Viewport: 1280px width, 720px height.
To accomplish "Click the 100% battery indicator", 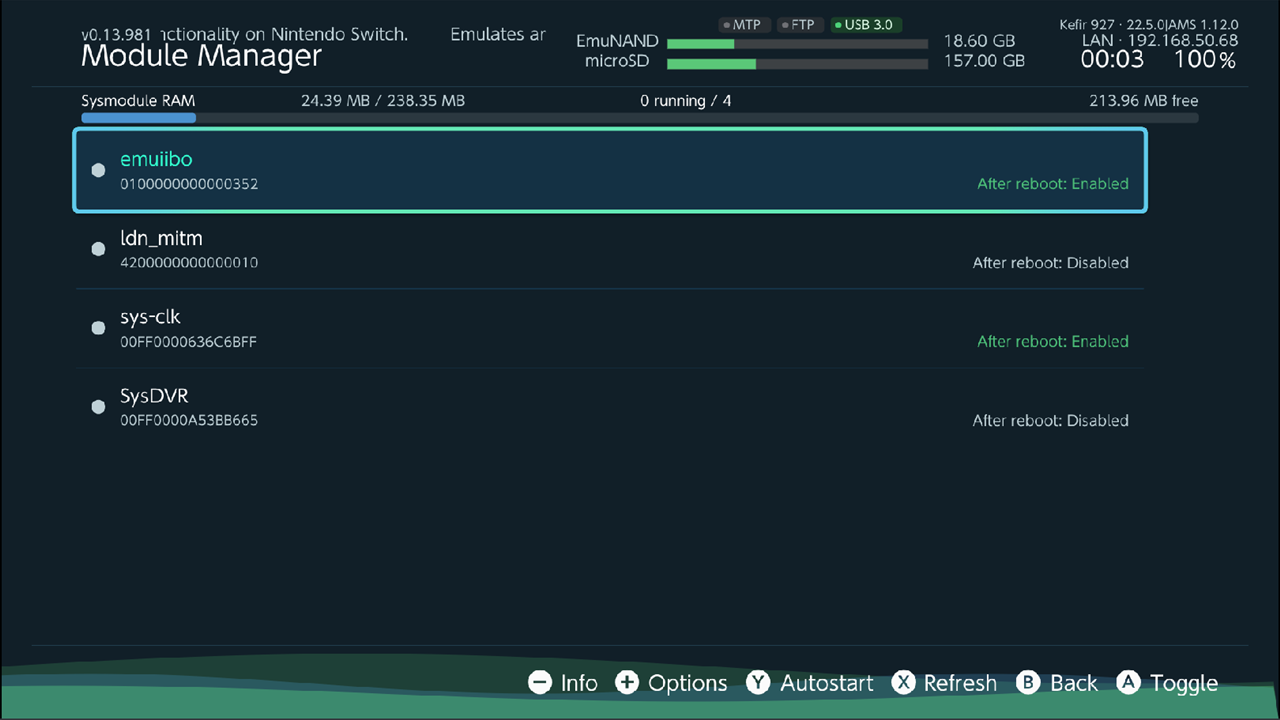I will point(1205,60).
